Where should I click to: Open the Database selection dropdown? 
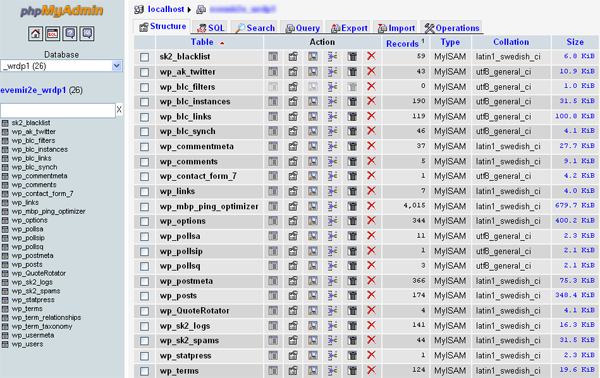coord(61,66)
